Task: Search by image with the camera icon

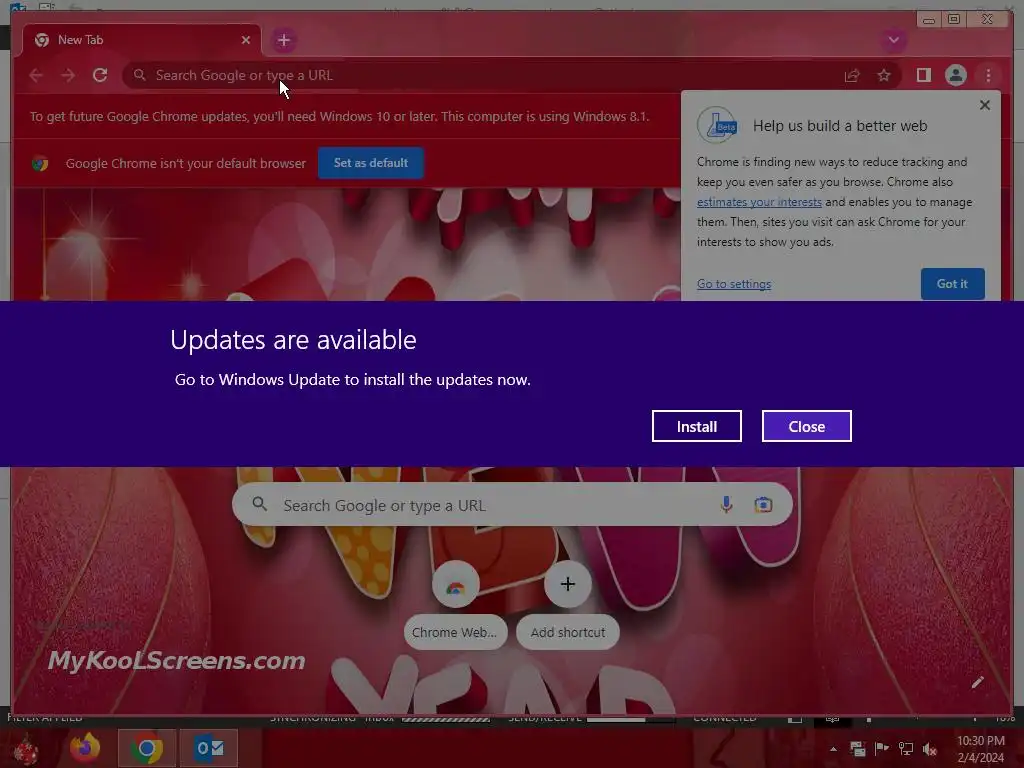Action: (x=763, y=504)
